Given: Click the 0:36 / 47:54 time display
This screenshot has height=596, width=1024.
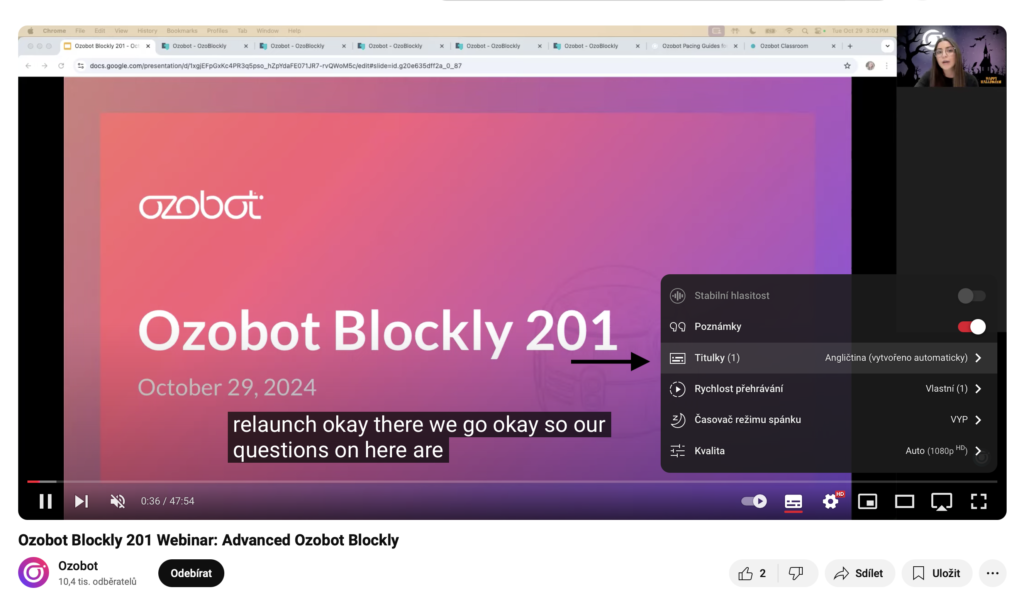Looking at the screenshot, I should pyautogui.click(x=168, y=501).
